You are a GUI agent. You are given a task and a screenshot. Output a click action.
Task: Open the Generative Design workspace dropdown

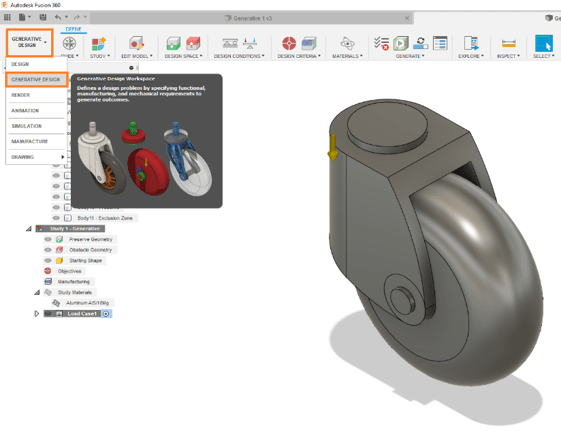(30, 42)
